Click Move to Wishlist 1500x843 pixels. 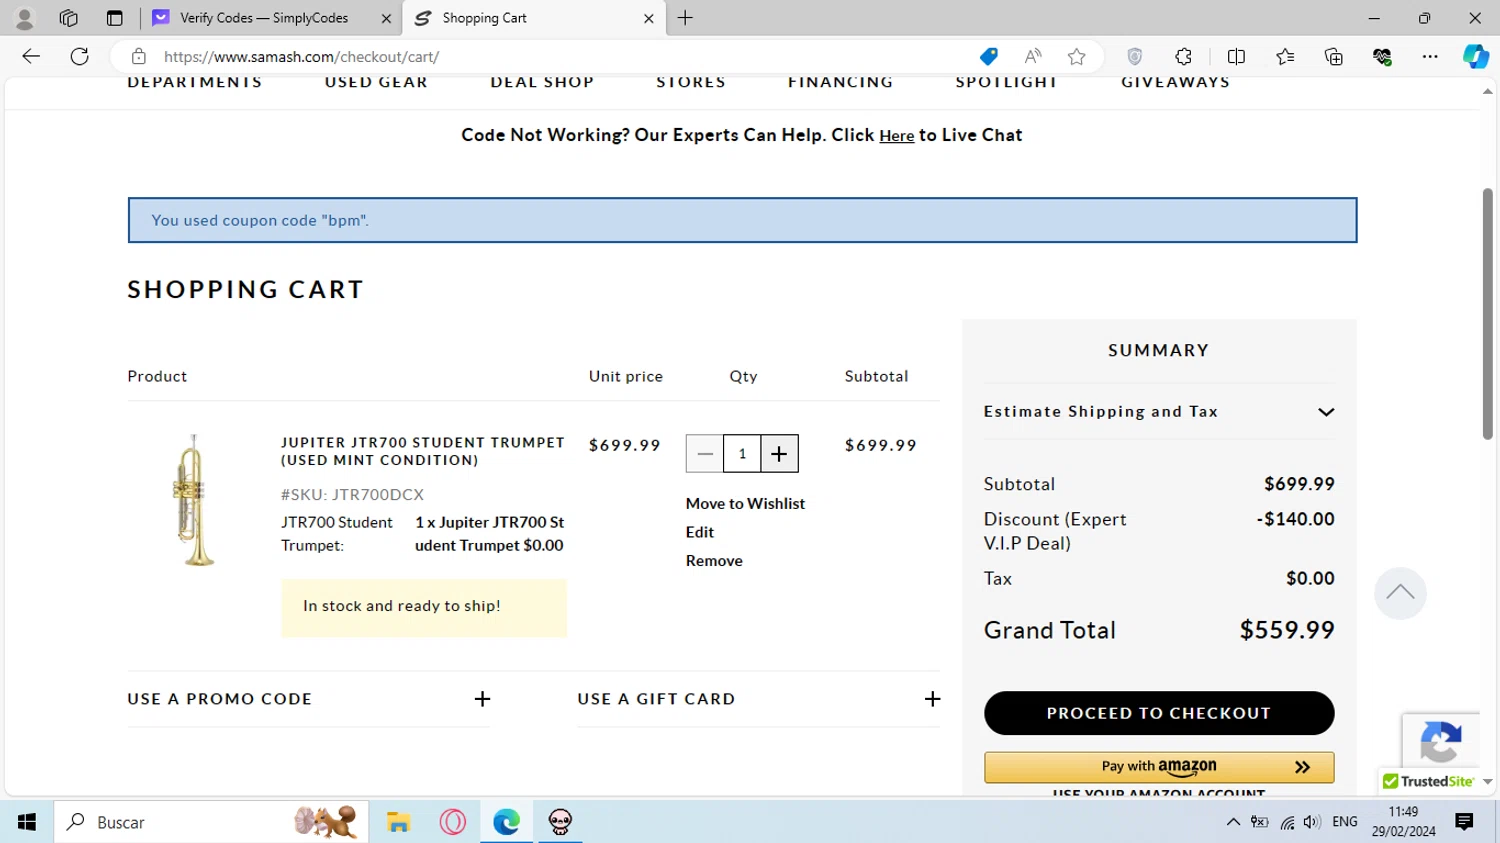tap(745, 503)
